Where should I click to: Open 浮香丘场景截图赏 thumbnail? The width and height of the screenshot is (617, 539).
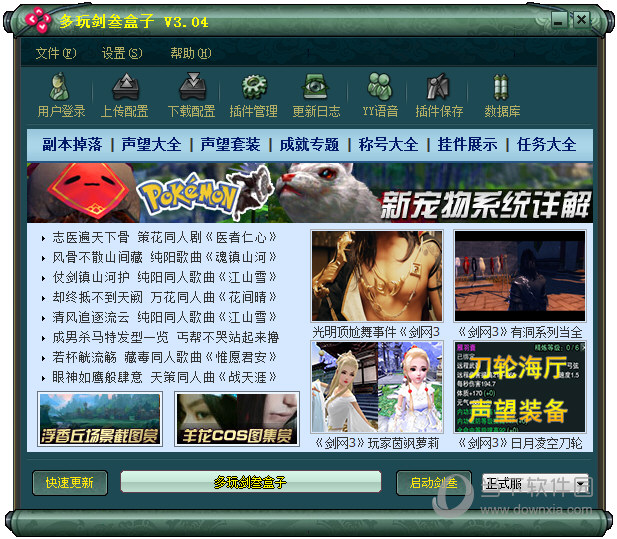[100, 419]
